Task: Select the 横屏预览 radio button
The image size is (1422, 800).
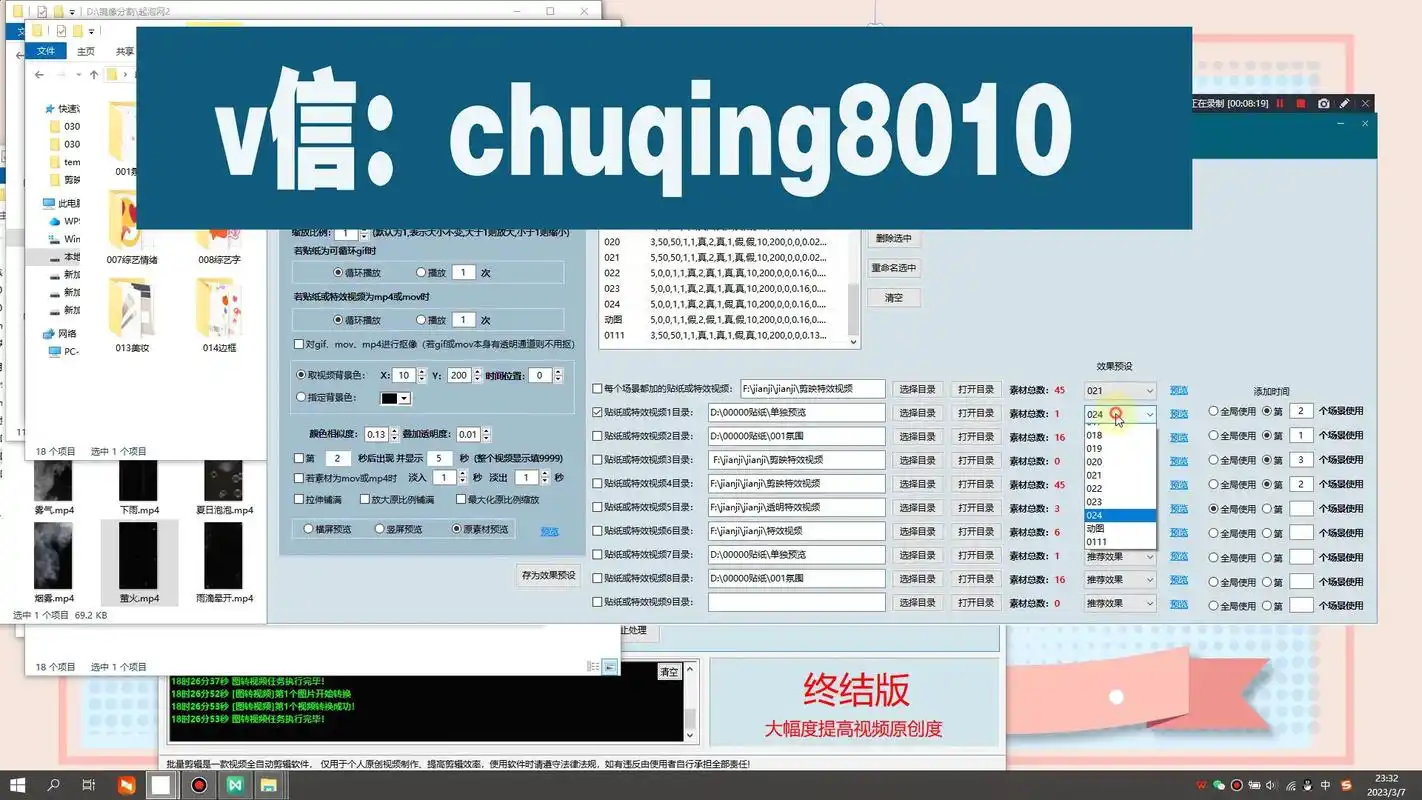Action: pos(309,529)
